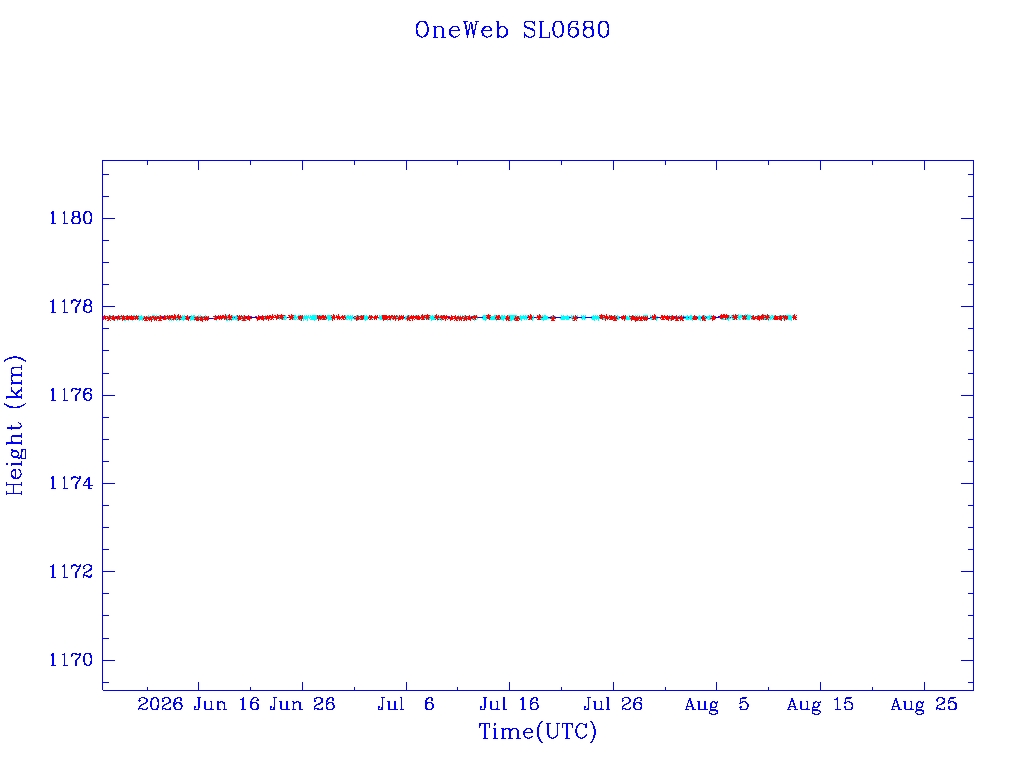Click the 1170 height axis label

pyautogui.click(x=71, y=660)
